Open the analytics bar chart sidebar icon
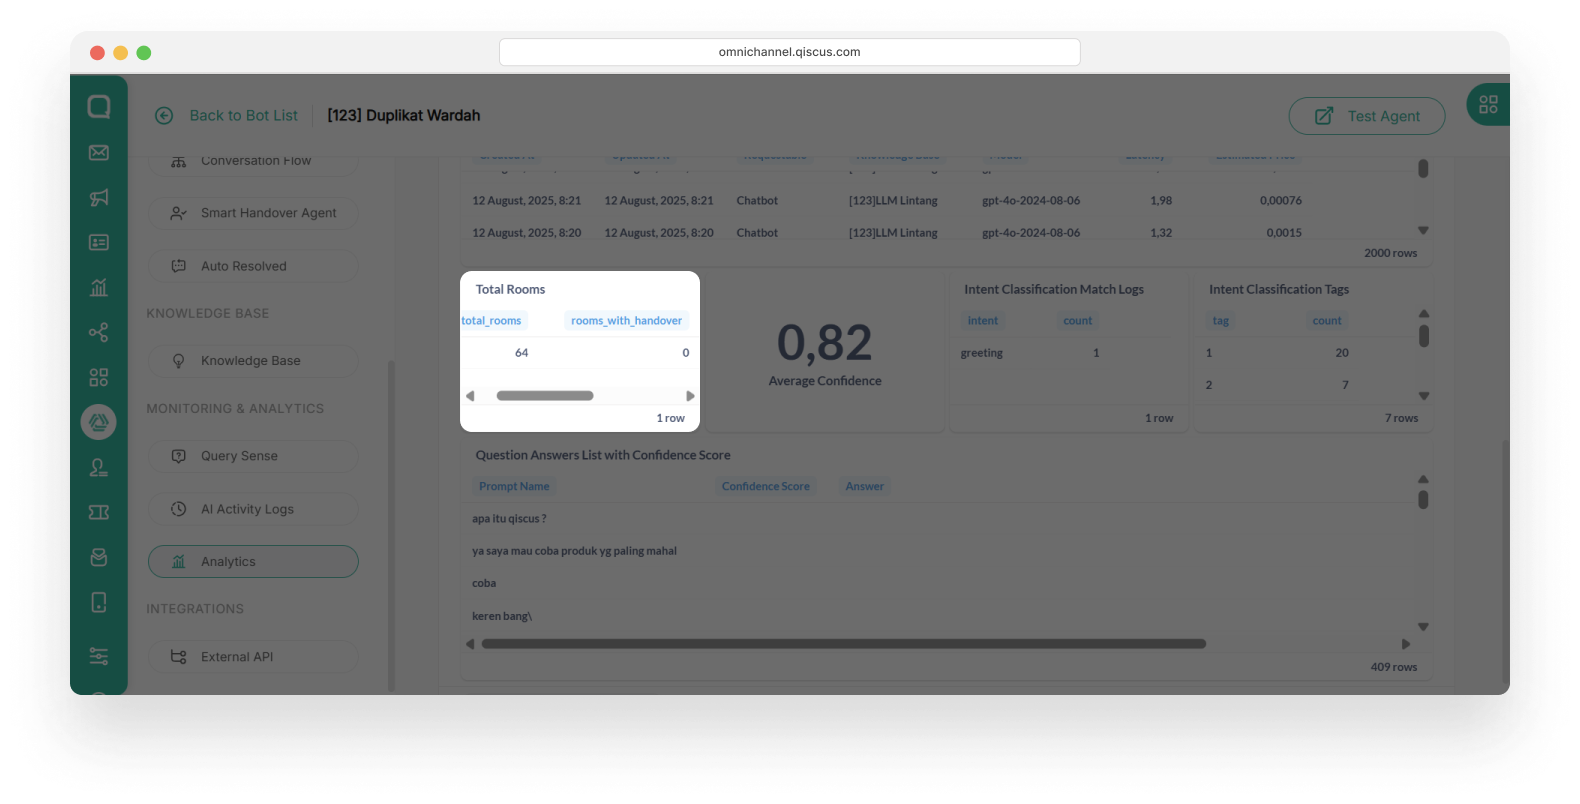The height and width of the screenshot is (804, 1580). coord(99,288)
